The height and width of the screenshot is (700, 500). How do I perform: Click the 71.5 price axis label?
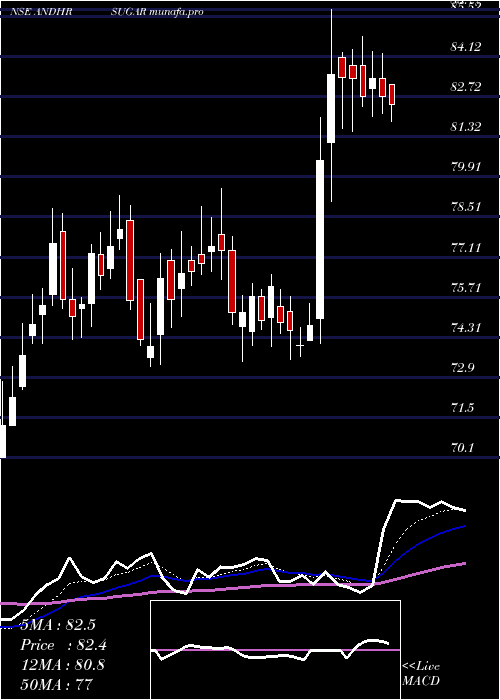(463, 408)
